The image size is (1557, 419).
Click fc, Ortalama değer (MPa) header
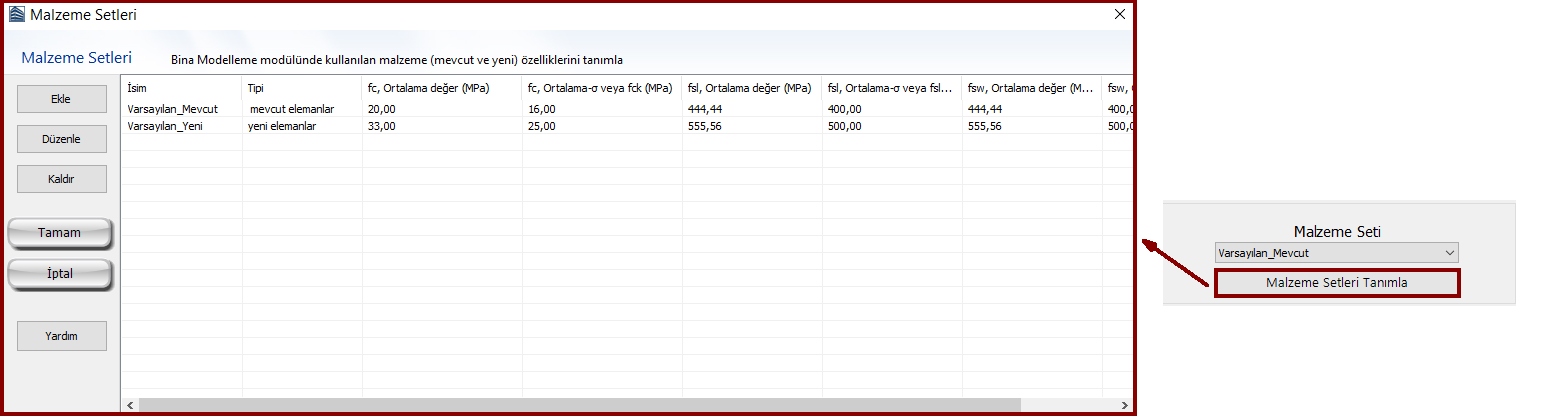[x=441, y=88]
